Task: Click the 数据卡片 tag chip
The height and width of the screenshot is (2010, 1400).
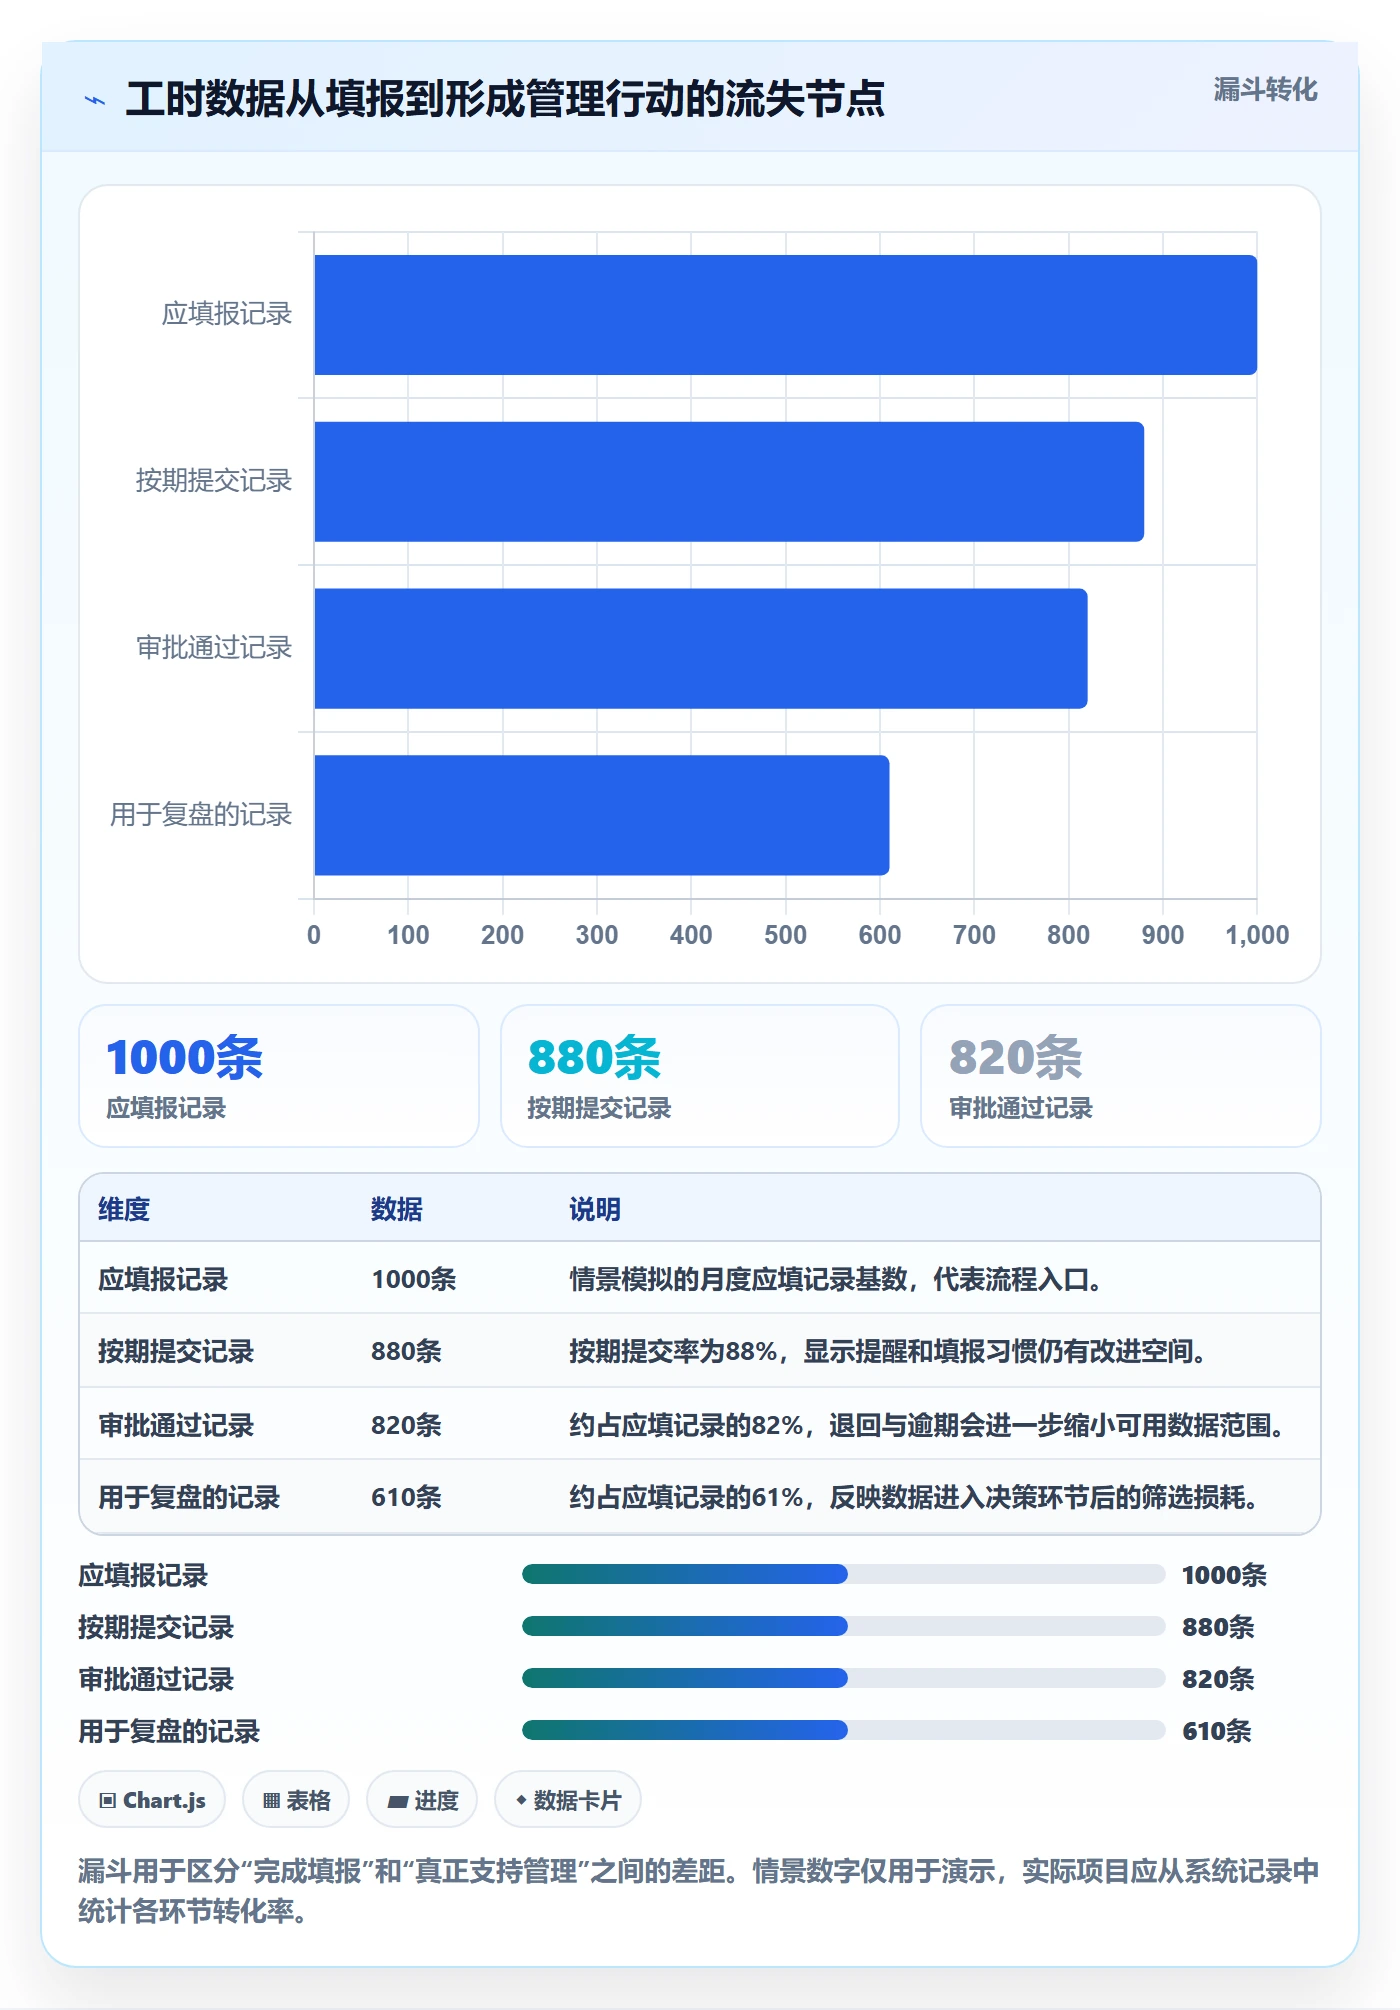Action: tap(568, 1800)
